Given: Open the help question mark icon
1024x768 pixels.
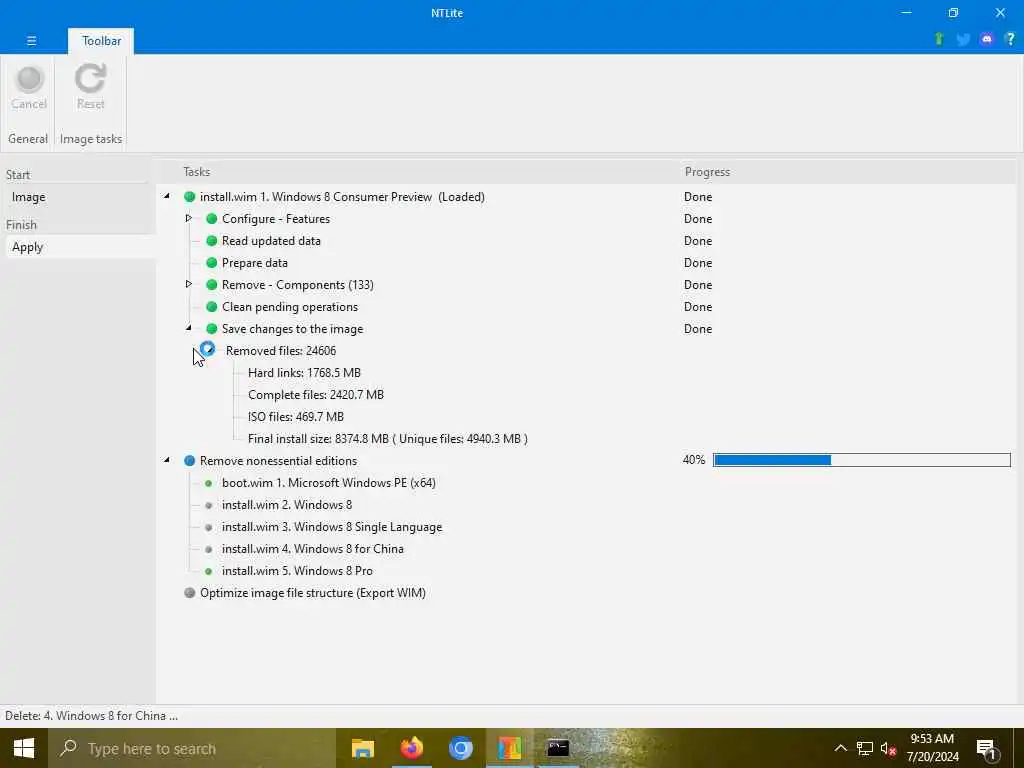Looking at the screenshot, I should point(1010,39).
